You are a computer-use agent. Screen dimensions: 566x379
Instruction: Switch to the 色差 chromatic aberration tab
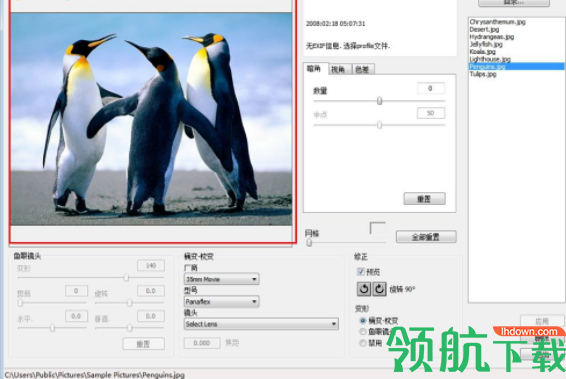pos(362,69)
